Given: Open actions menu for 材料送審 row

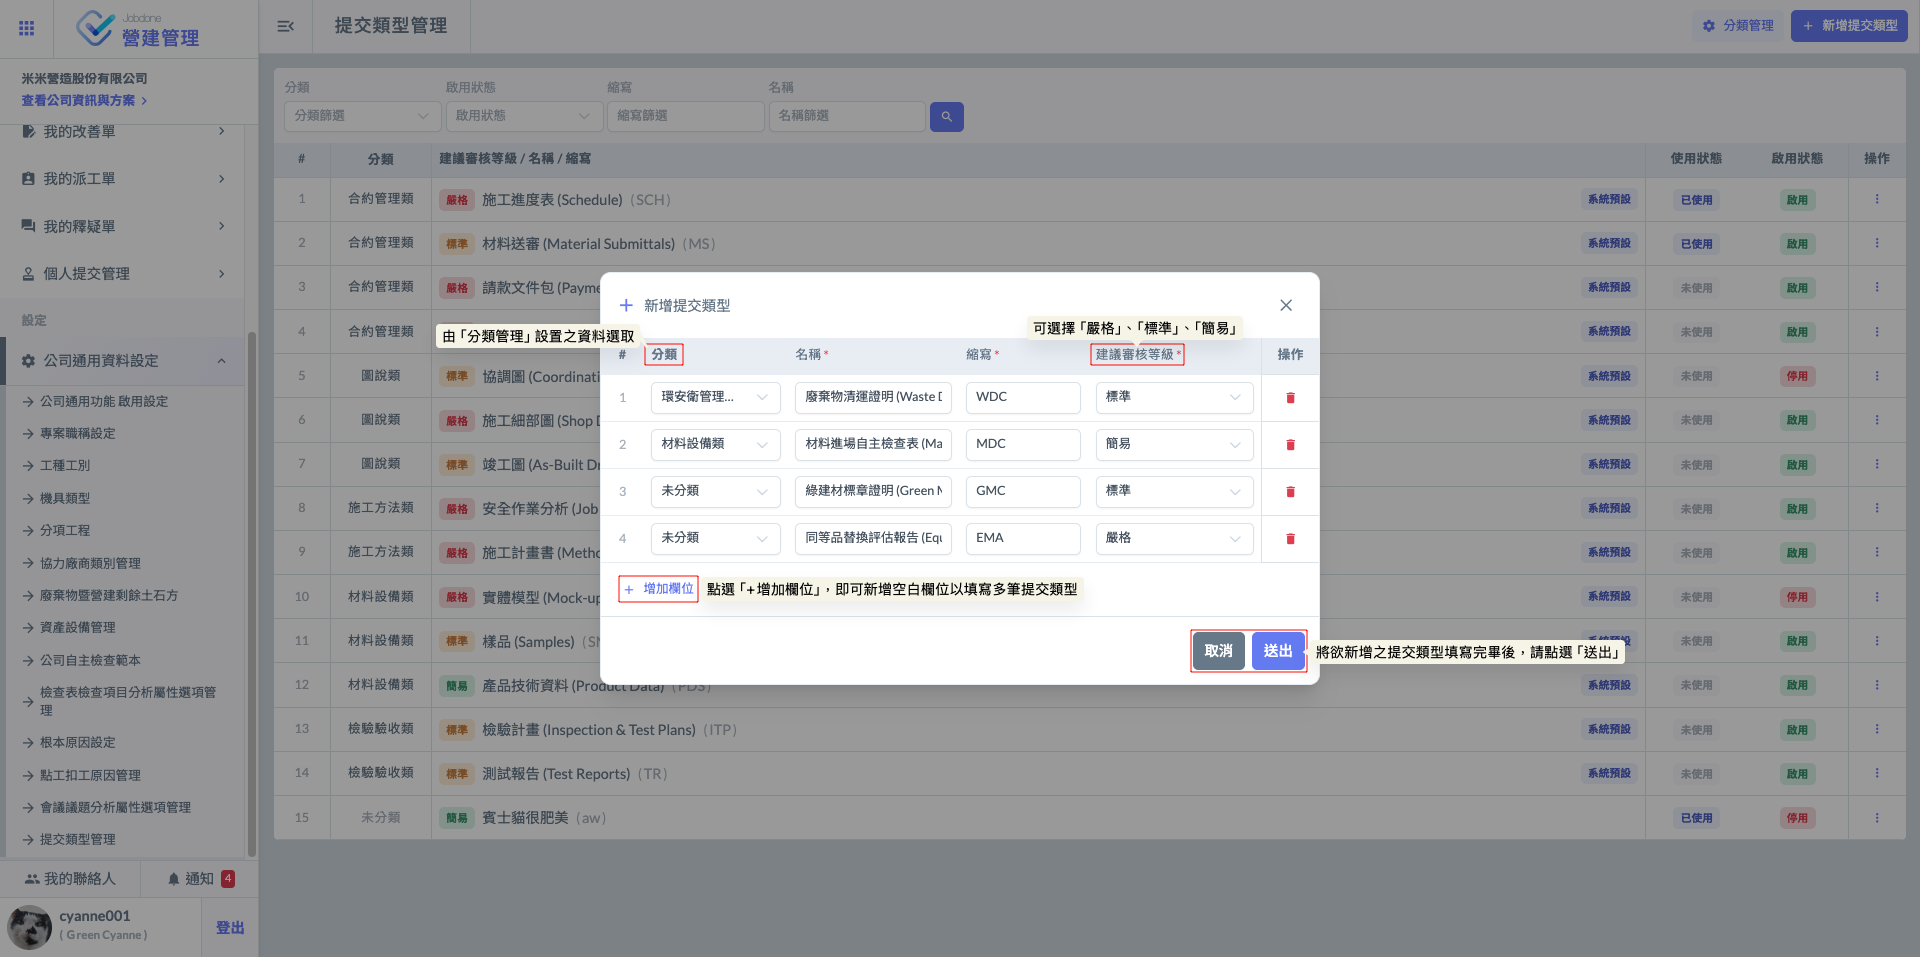Looking at the screenshot, I should tap(1876, 243).
